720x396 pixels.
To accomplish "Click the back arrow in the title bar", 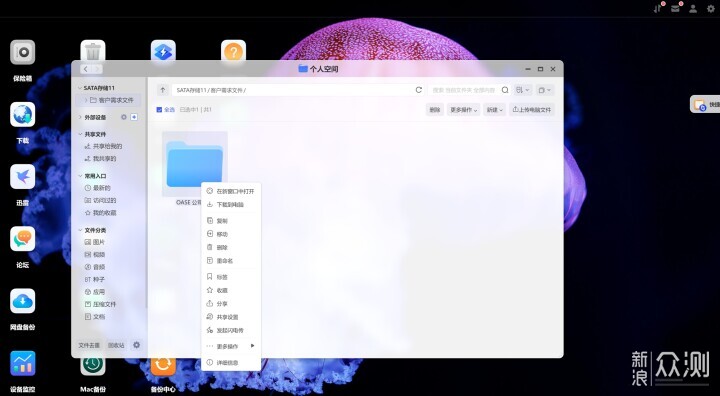I will point(85,69).
